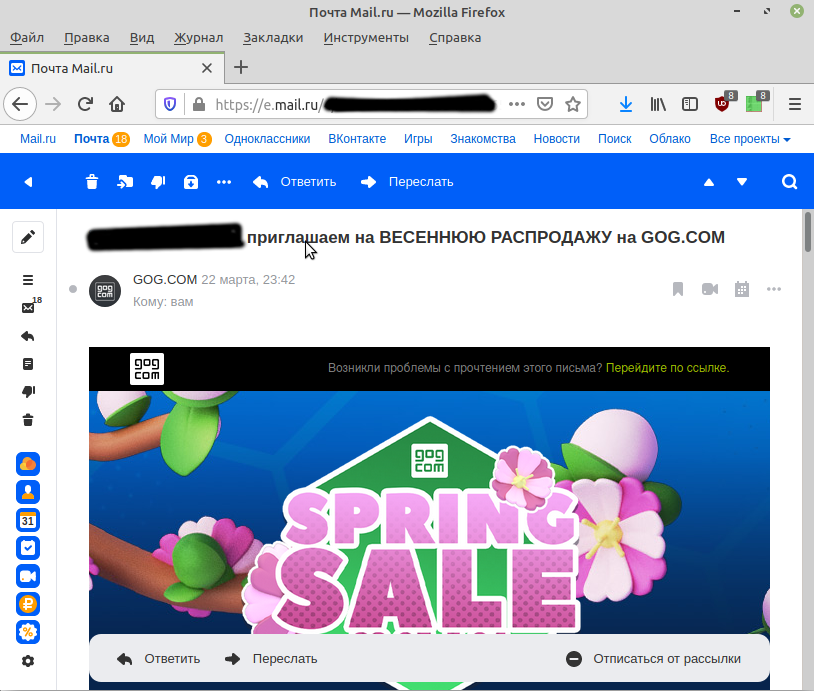Open the sidebar hamburger menu
814x691 pixels.
pyautogui.click(x=28, y=280)
